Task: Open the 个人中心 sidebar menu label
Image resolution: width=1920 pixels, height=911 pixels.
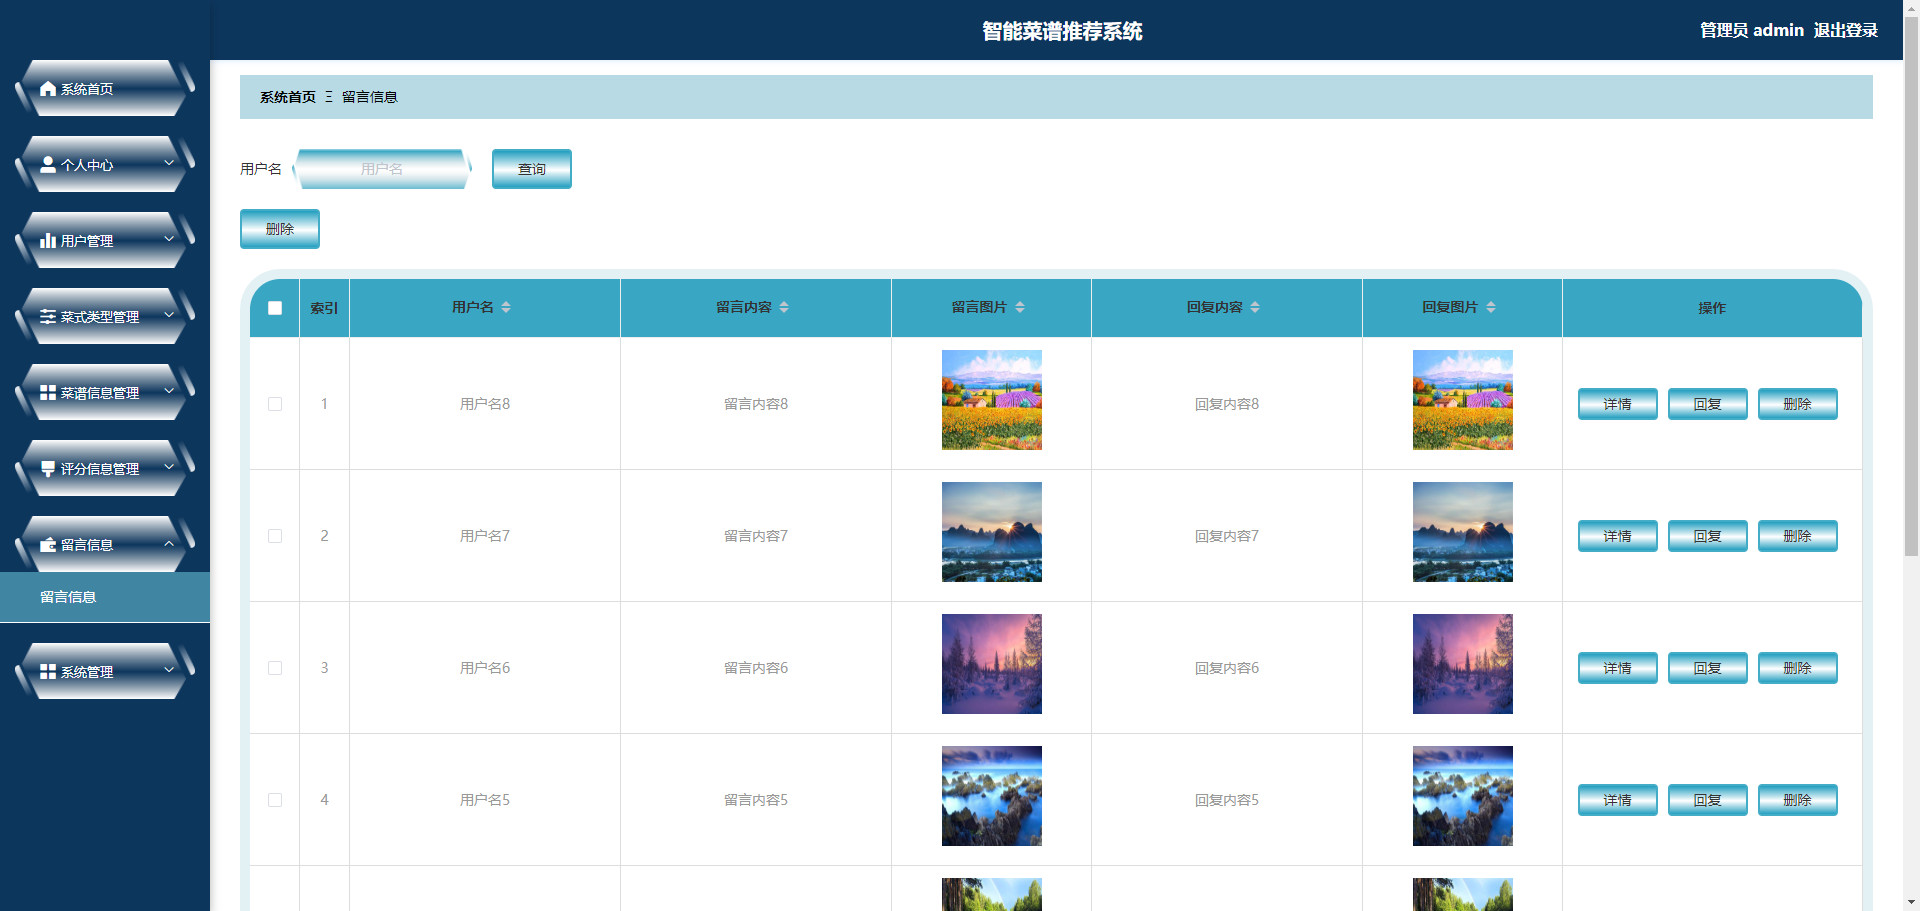Action: click(x=87, y=165)
